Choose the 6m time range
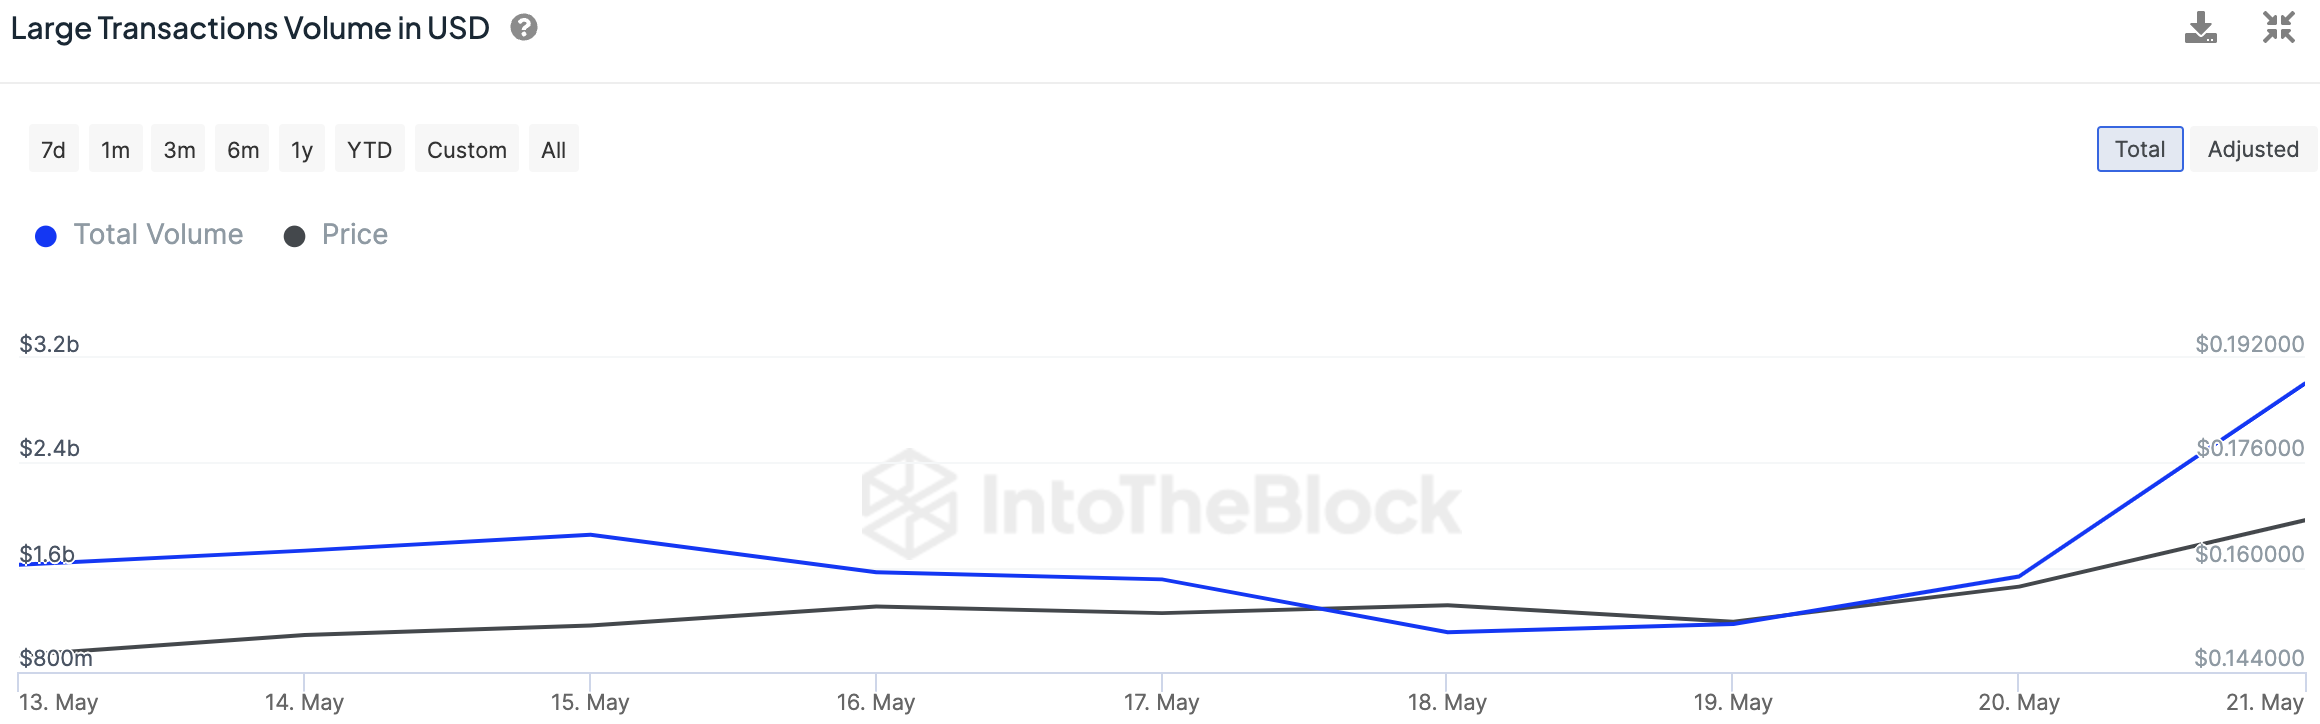This screenshot has height=724, width=2320. (x=242, y=149)
